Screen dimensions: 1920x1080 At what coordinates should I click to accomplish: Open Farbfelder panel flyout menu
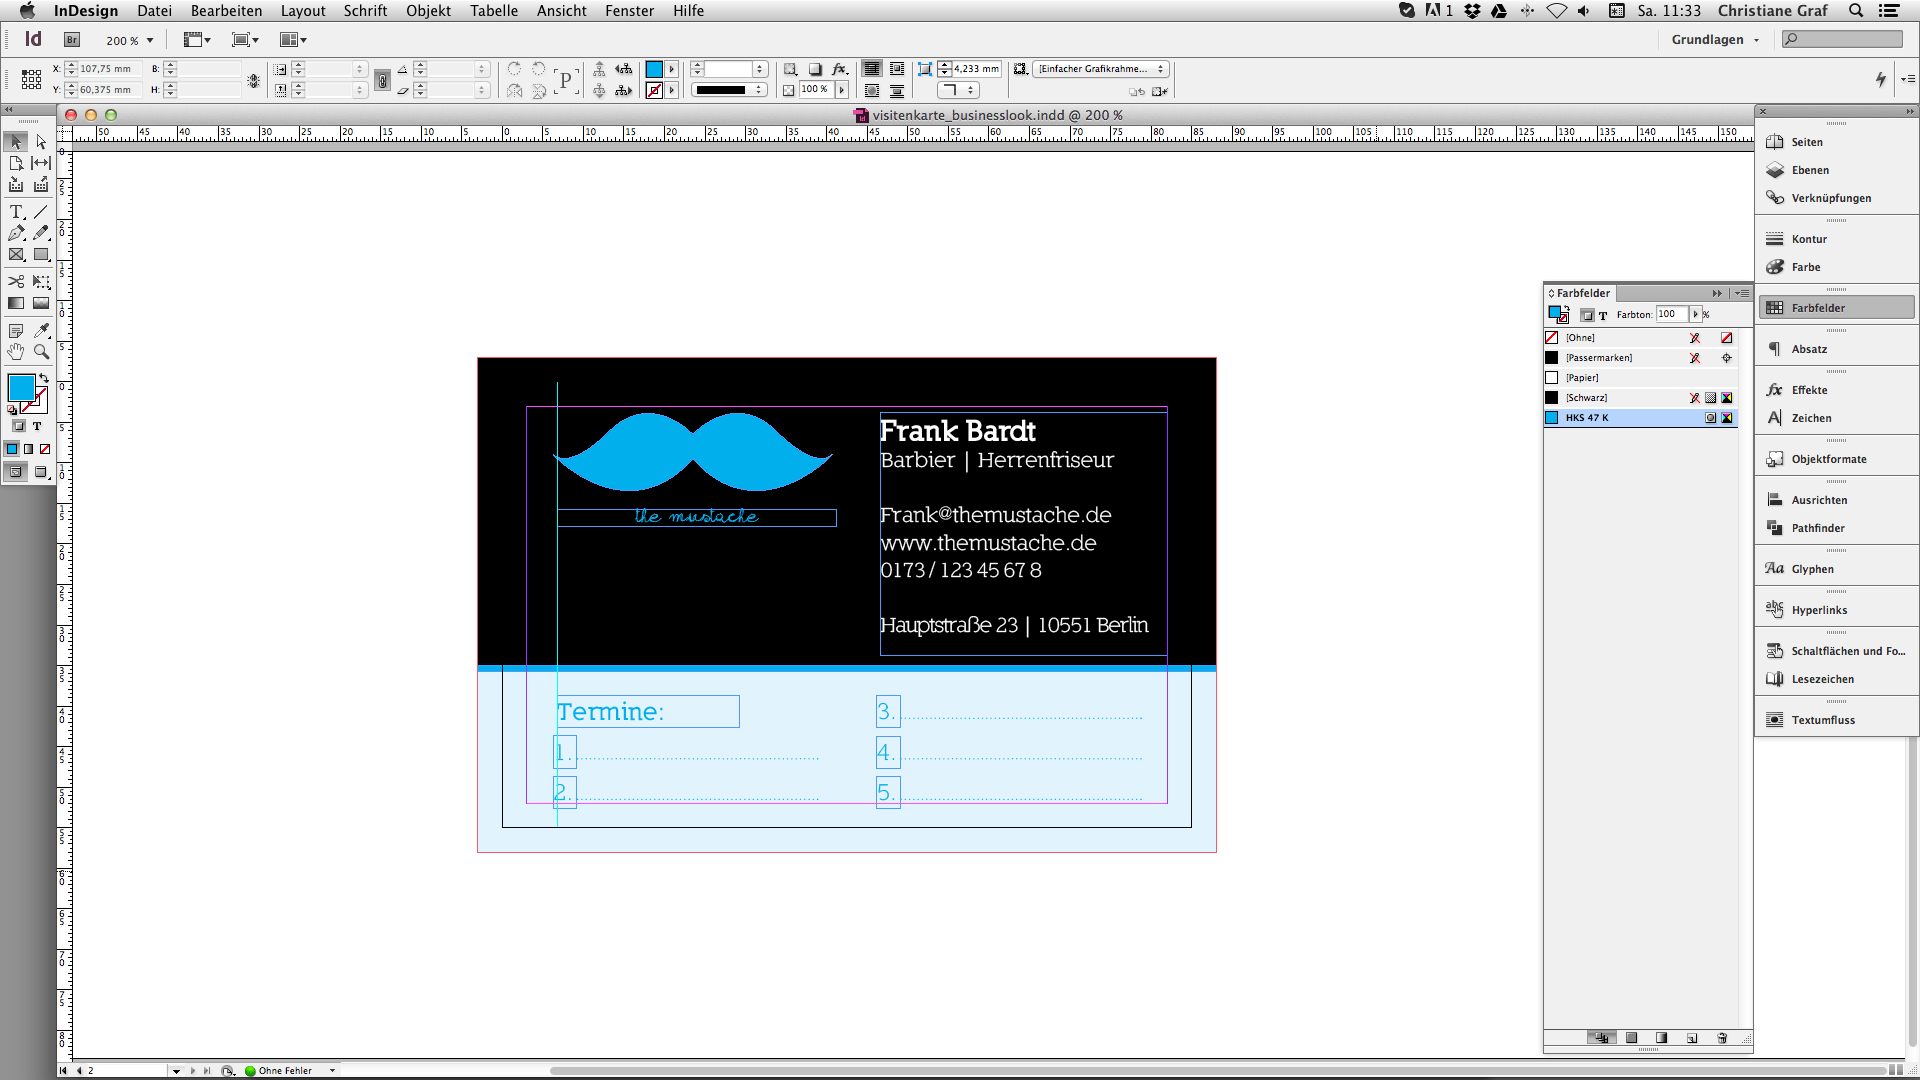tap(1742, 293)
